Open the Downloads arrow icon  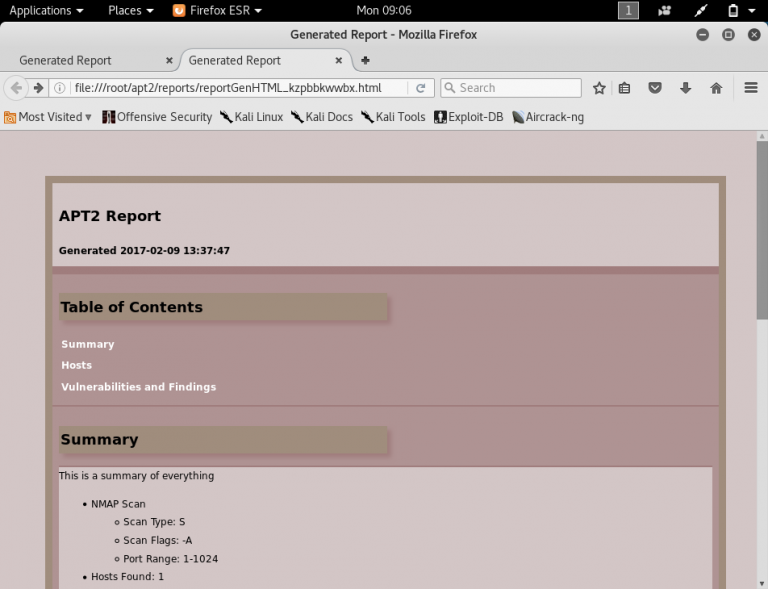[x=685, y=88]
